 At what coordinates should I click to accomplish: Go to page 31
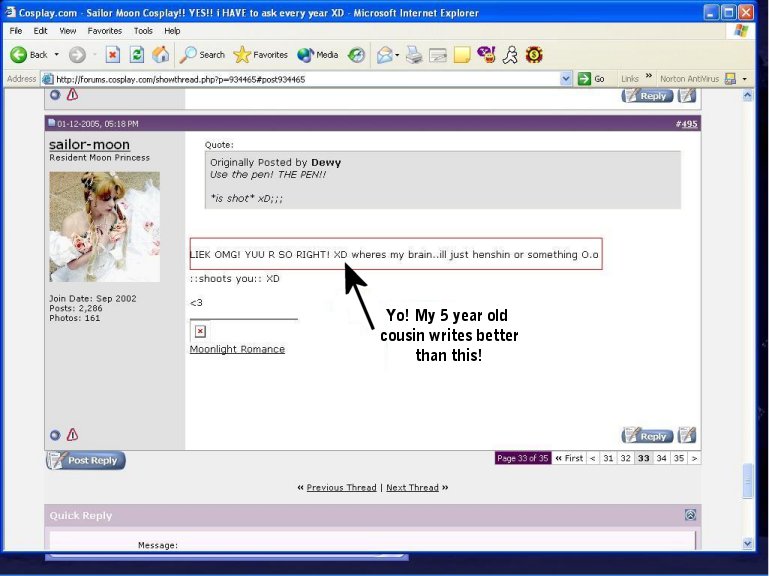tap(608, 458)
